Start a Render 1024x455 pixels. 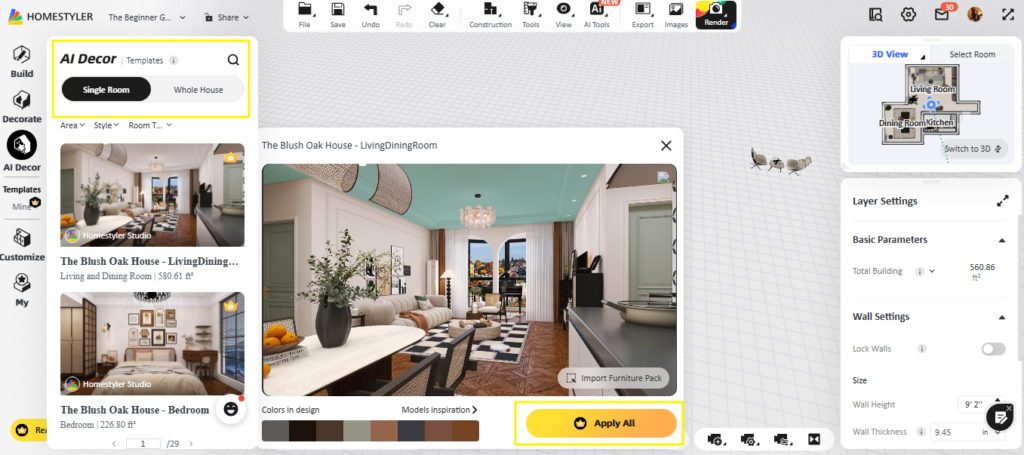[716, 15]
